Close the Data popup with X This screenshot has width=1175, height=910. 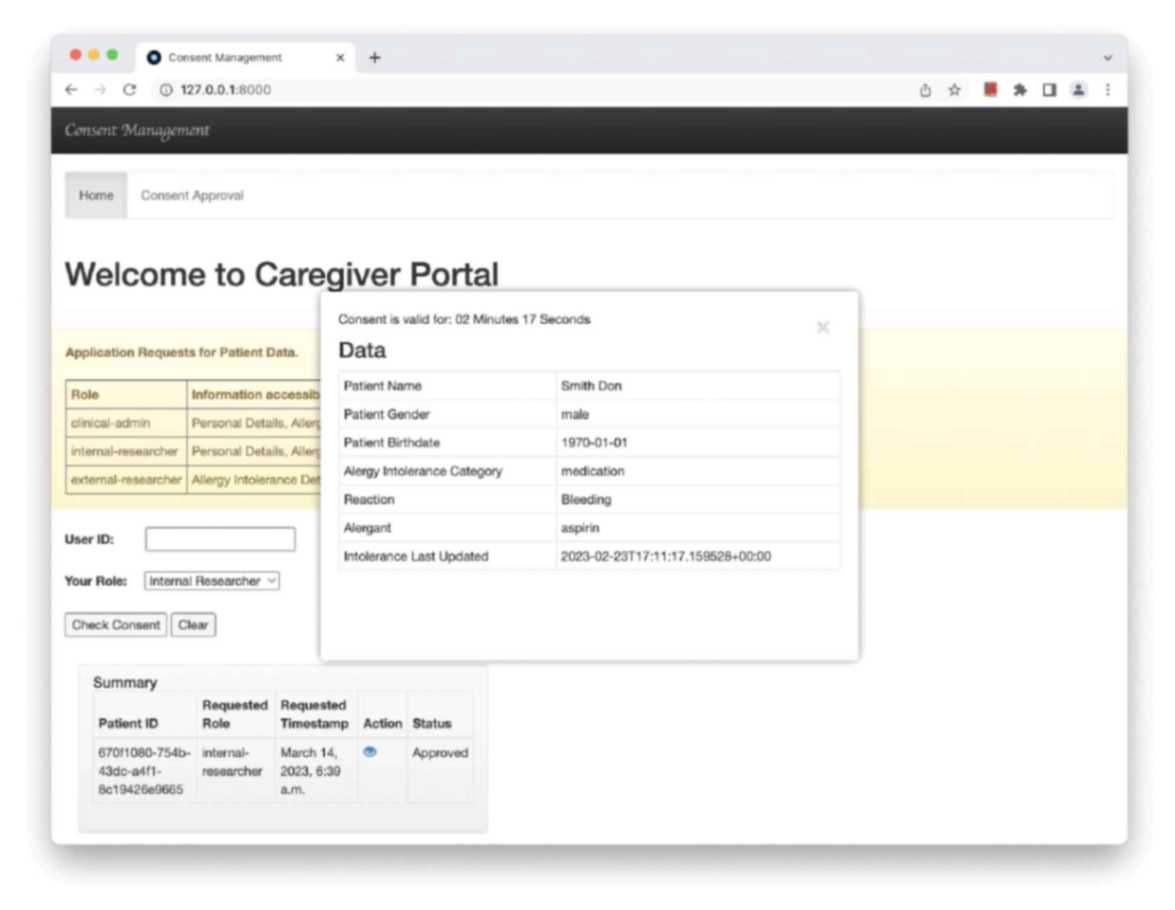tap(823, 328)
